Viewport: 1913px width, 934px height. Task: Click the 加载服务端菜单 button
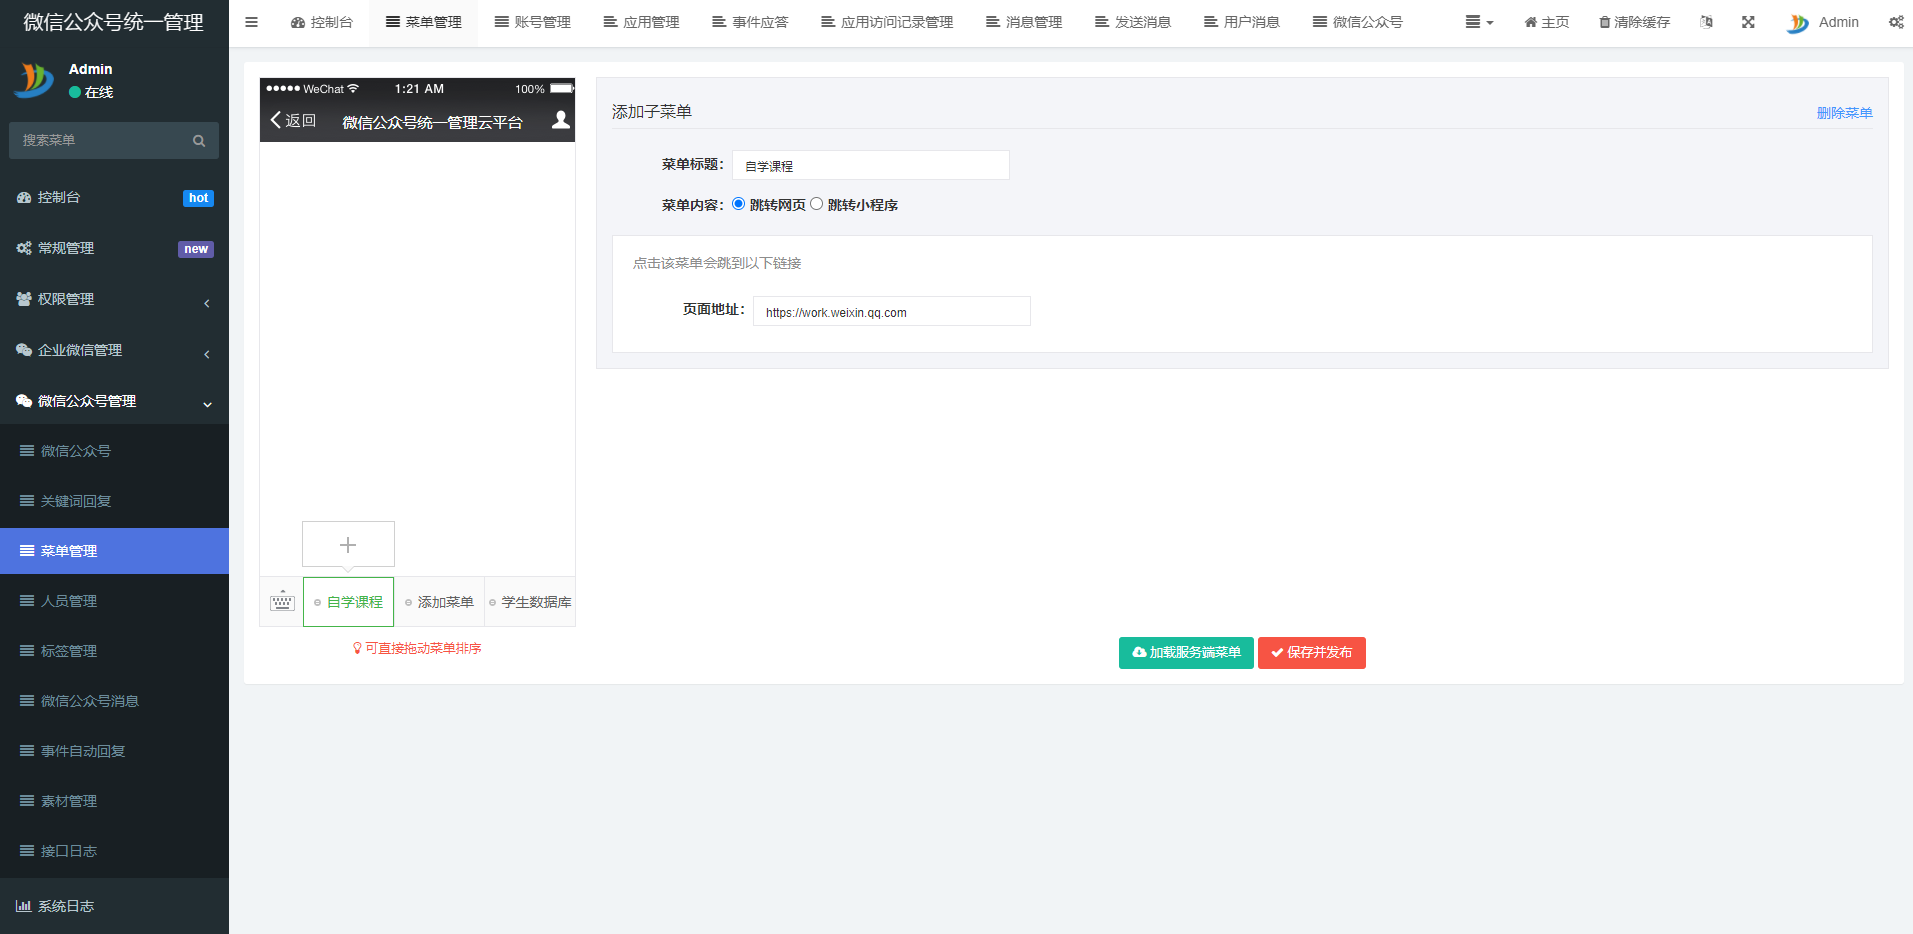coord(1186,653)
